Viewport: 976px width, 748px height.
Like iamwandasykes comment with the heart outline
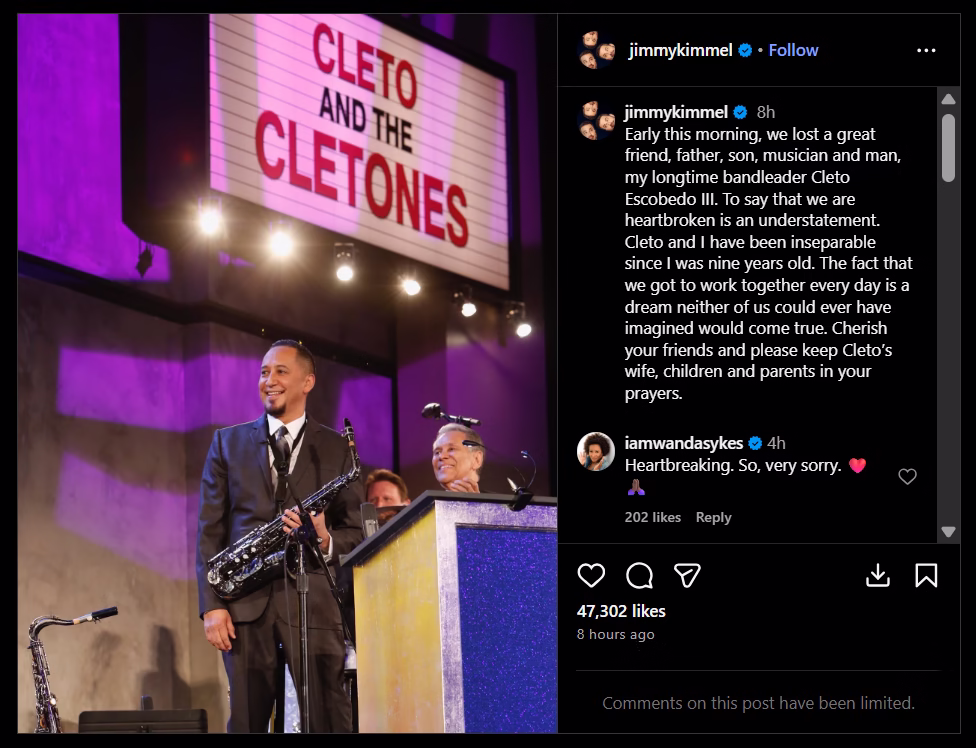point(909,477)
